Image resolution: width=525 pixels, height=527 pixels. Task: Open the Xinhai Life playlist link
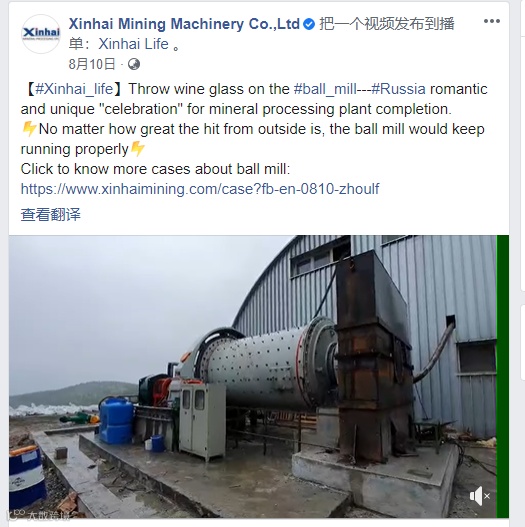coord(133,44)
